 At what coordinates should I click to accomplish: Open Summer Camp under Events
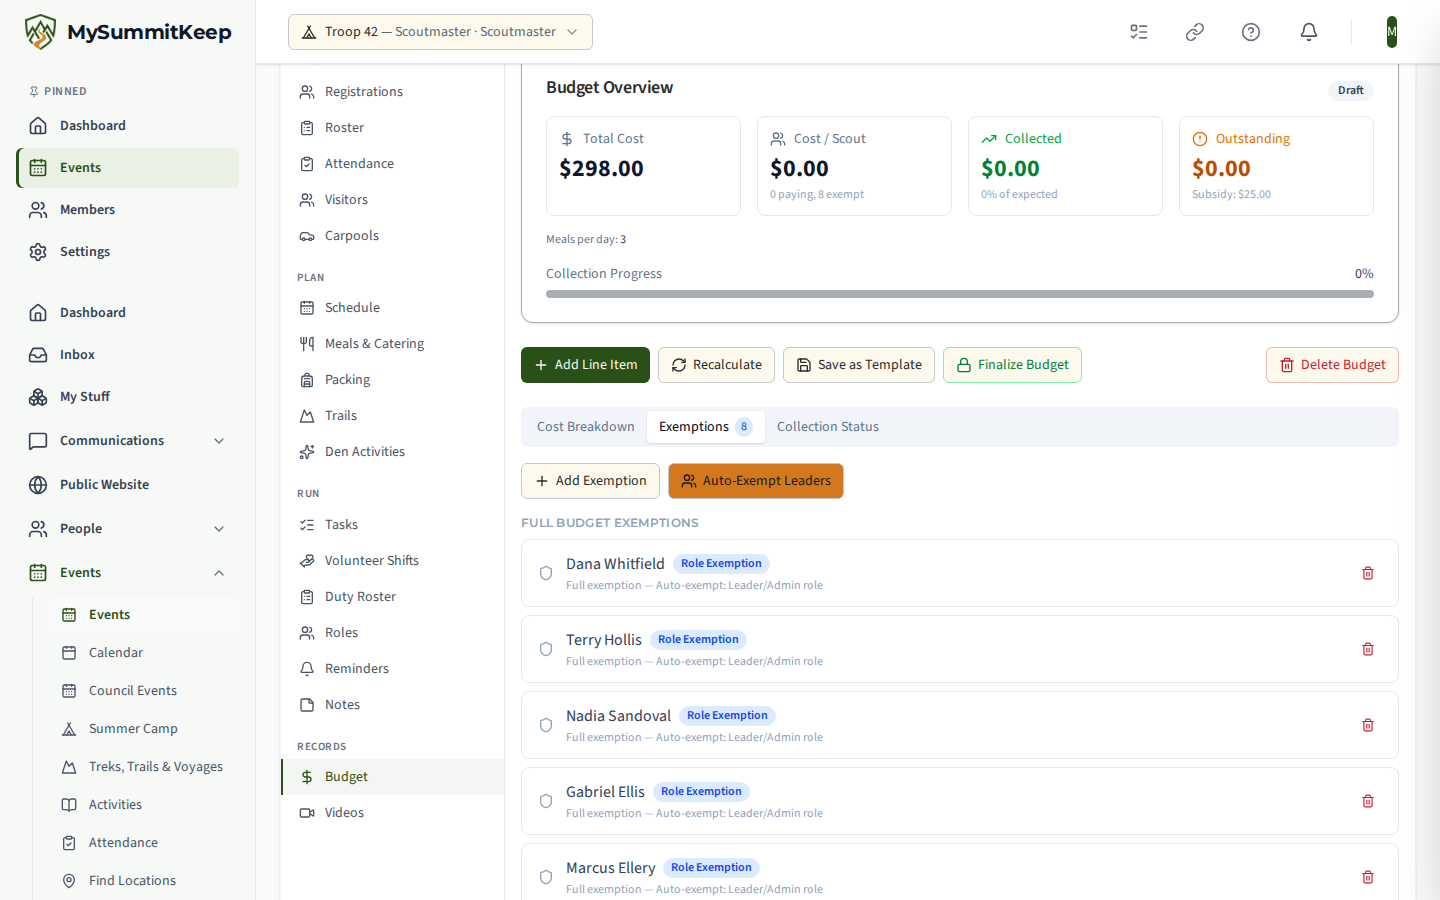pos(144,729)
